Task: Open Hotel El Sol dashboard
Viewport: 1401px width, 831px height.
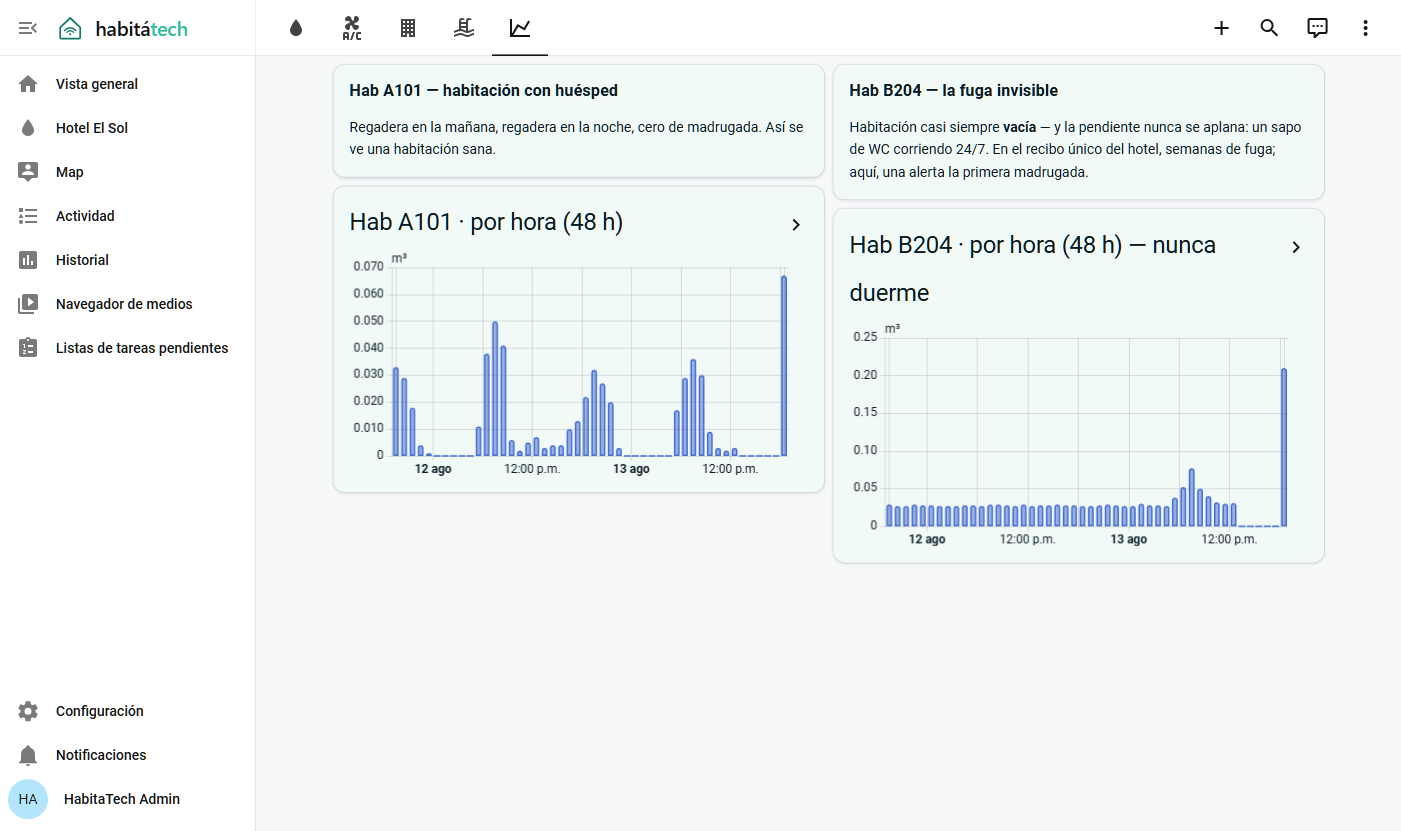Action: (128, 128)
